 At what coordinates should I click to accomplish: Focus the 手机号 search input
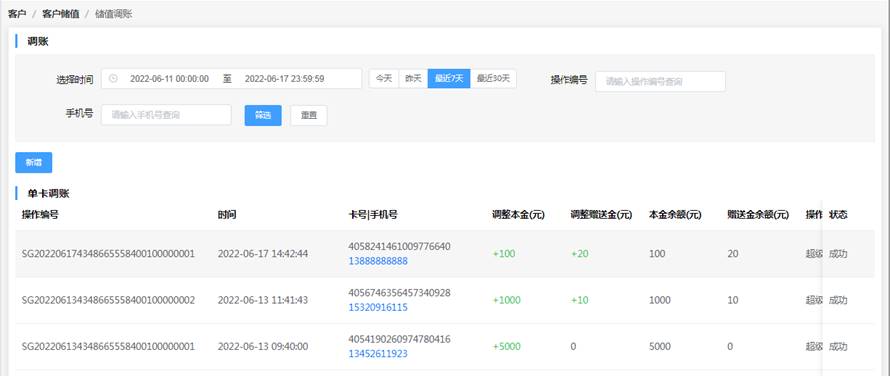tap(166, 115)
